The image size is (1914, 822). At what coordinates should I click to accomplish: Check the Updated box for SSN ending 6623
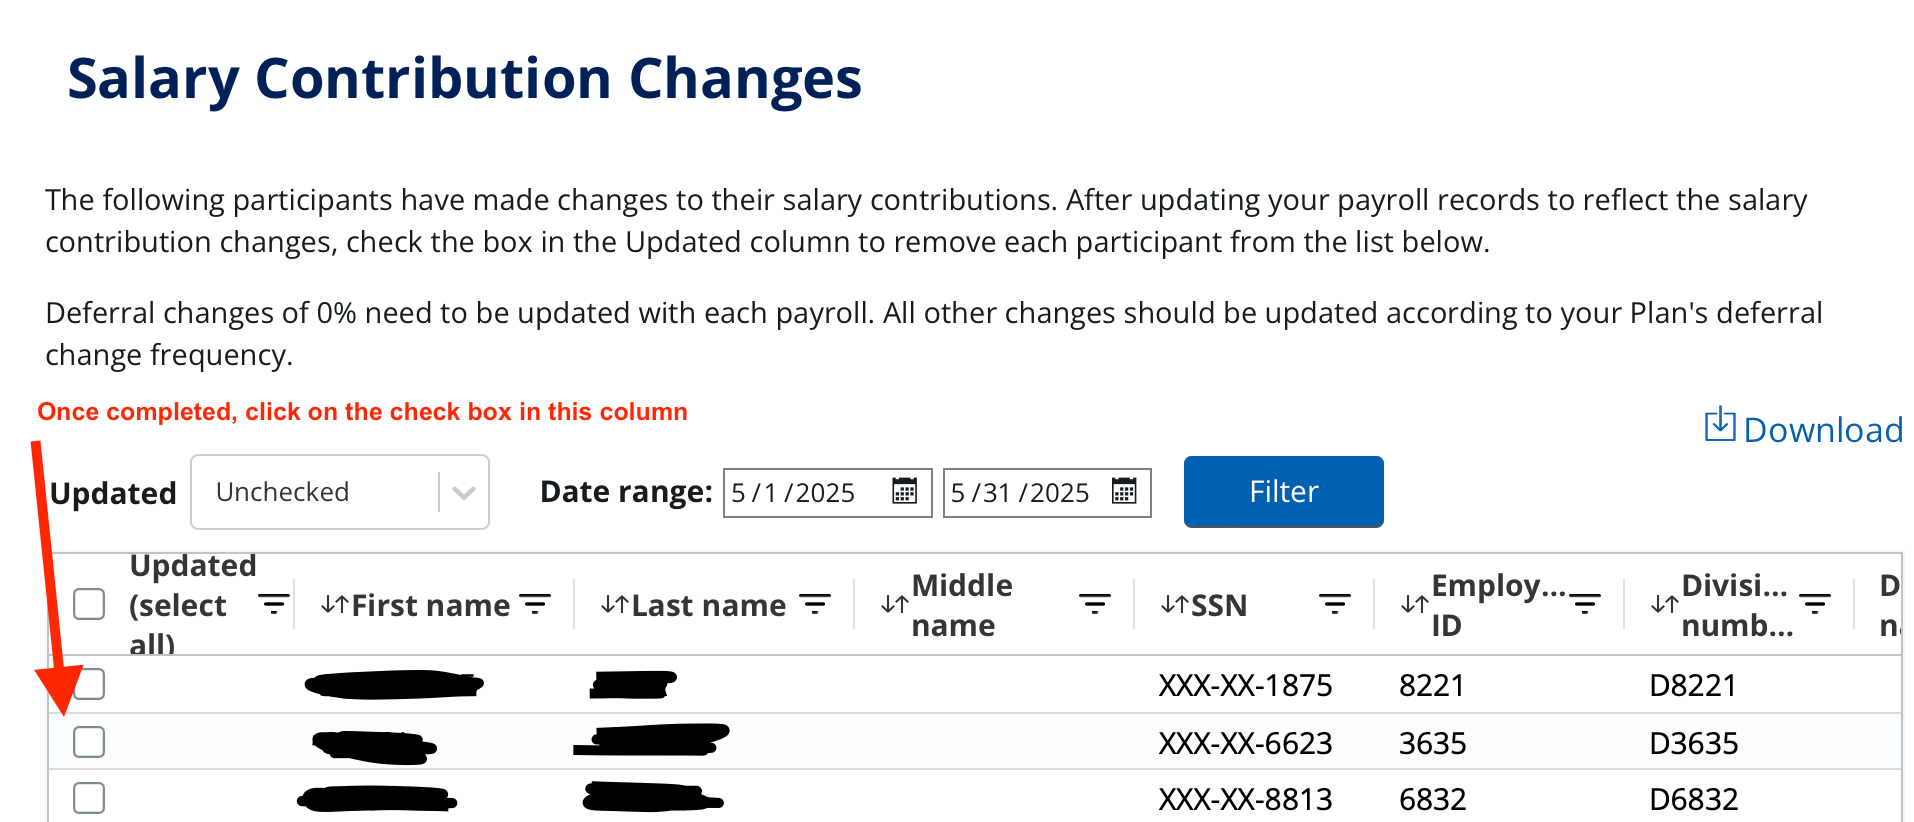pos(89,742)
